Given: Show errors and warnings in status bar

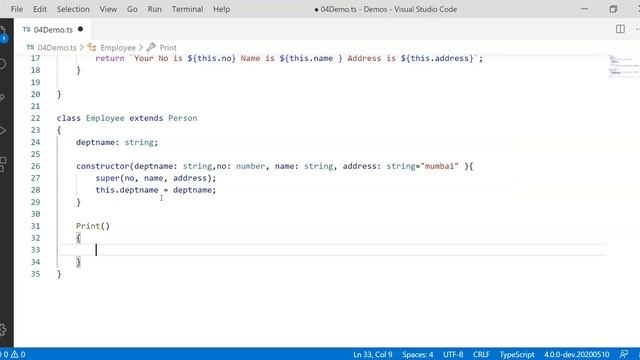Looking at the screenshot, I should coord(13,354).
